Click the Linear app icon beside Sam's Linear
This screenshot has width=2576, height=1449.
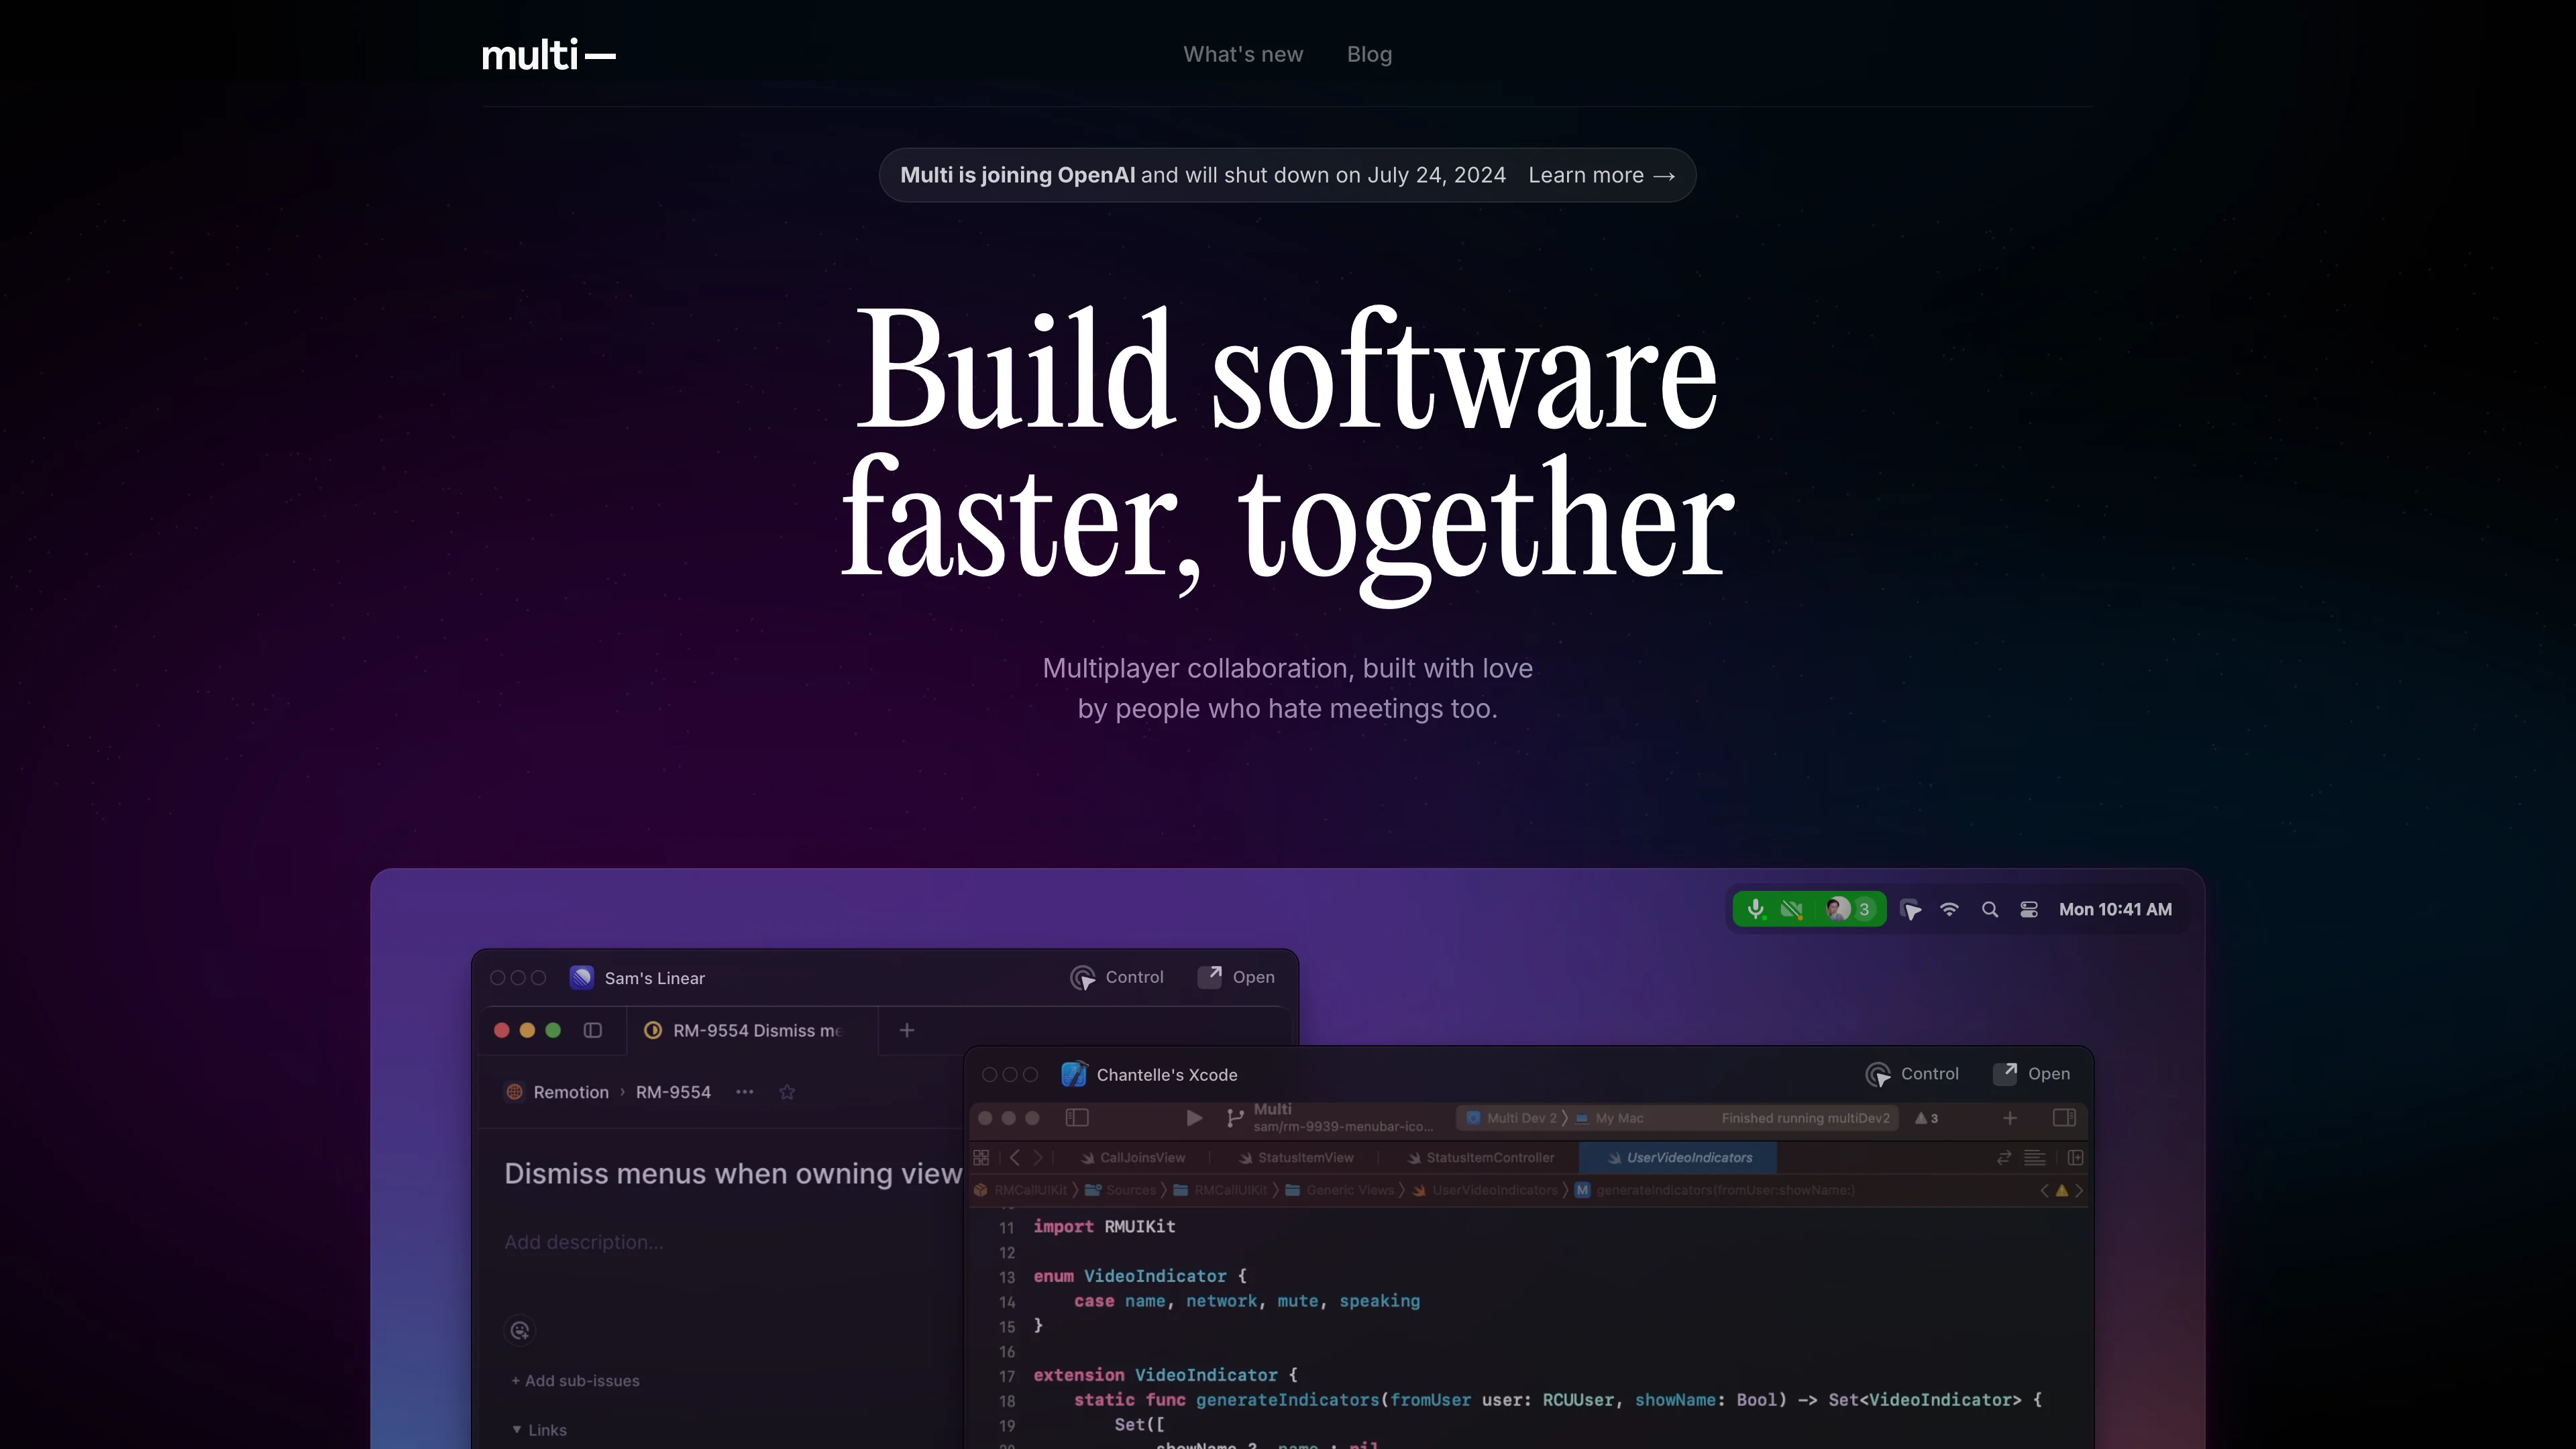point(581,977)
